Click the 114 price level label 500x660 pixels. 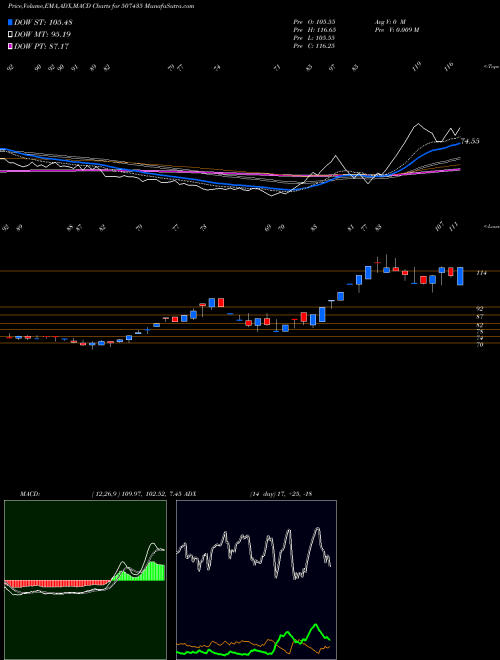pyautogui.click(x=481, y=273)
